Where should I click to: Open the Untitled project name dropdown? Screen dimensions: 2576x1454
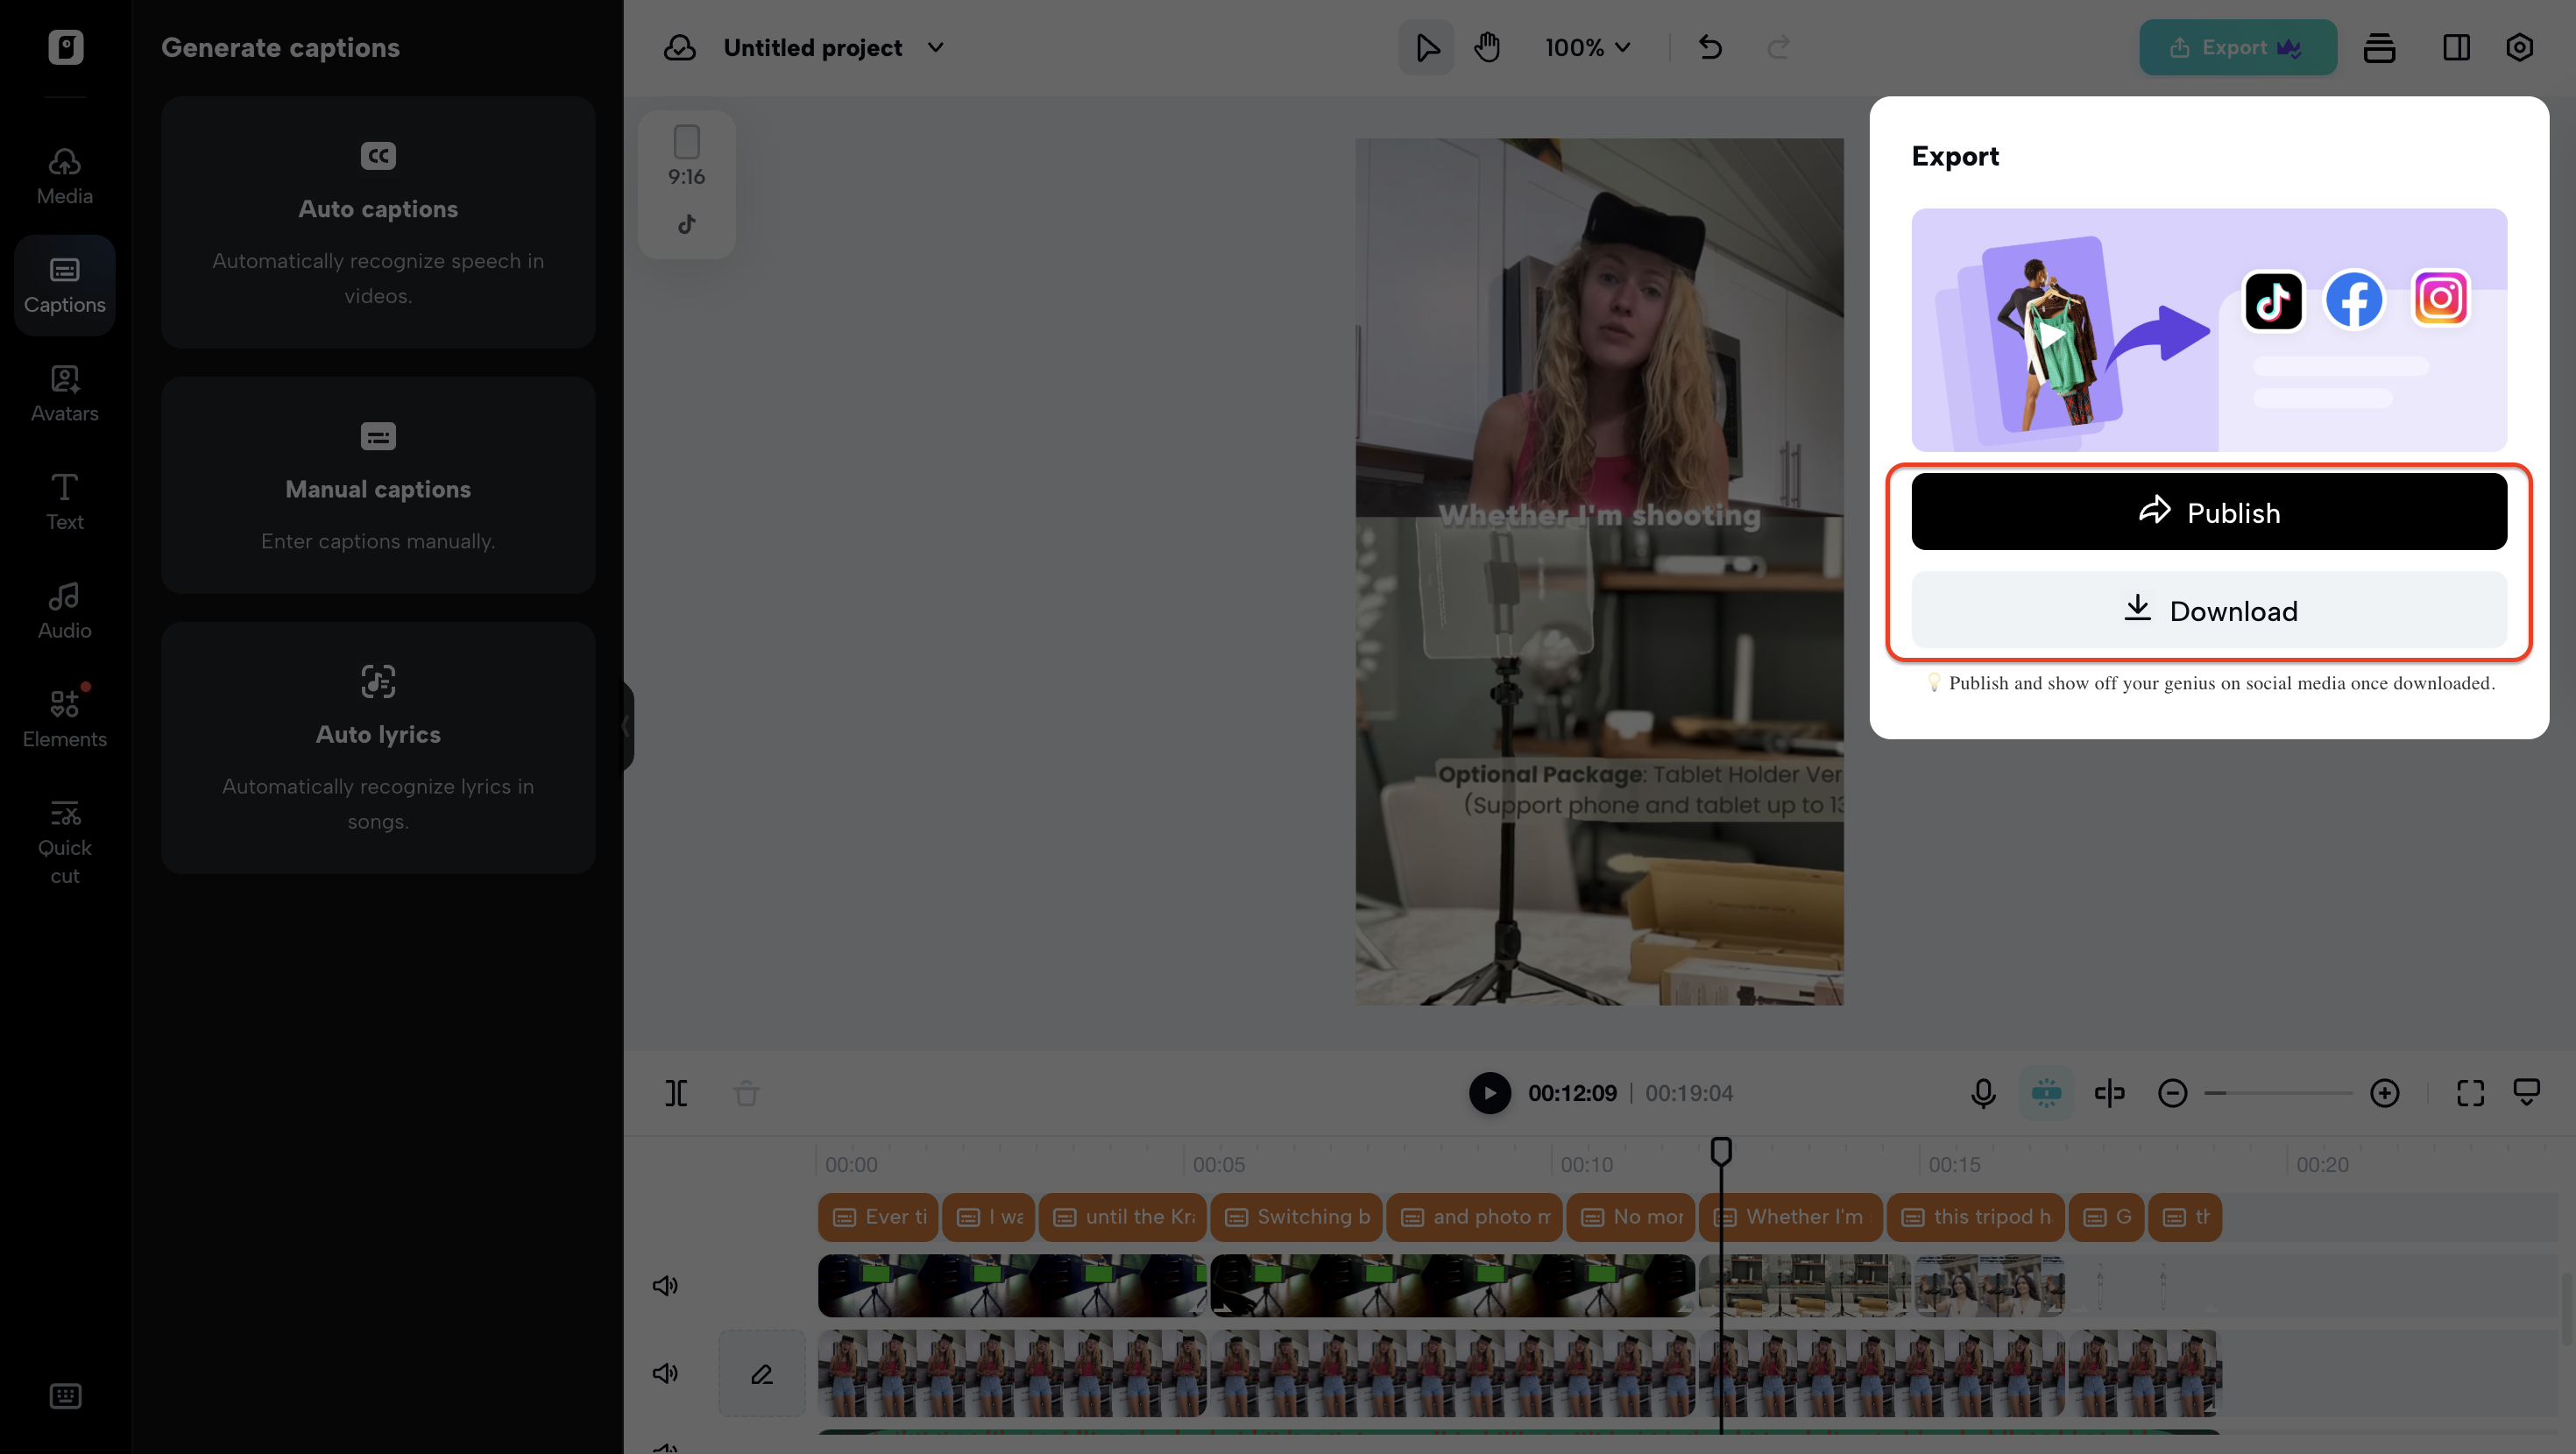(x=936, y=47)
